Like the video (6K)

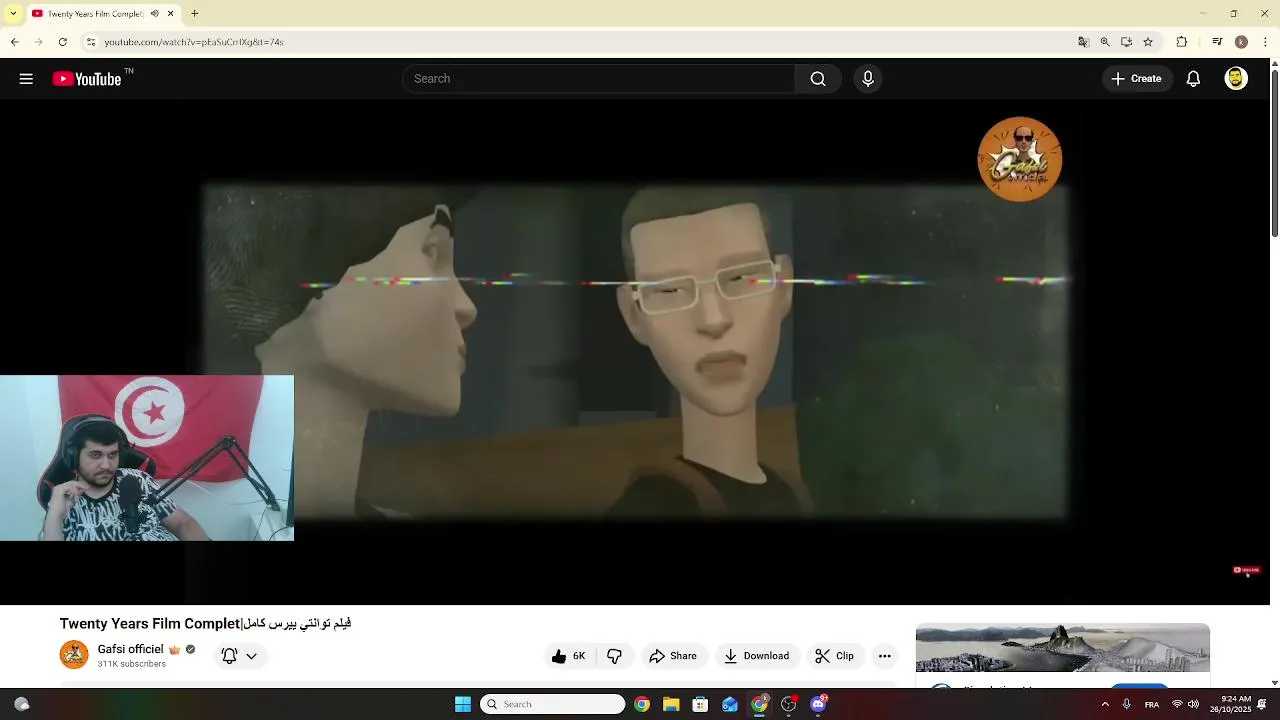[x=569, y=656]
